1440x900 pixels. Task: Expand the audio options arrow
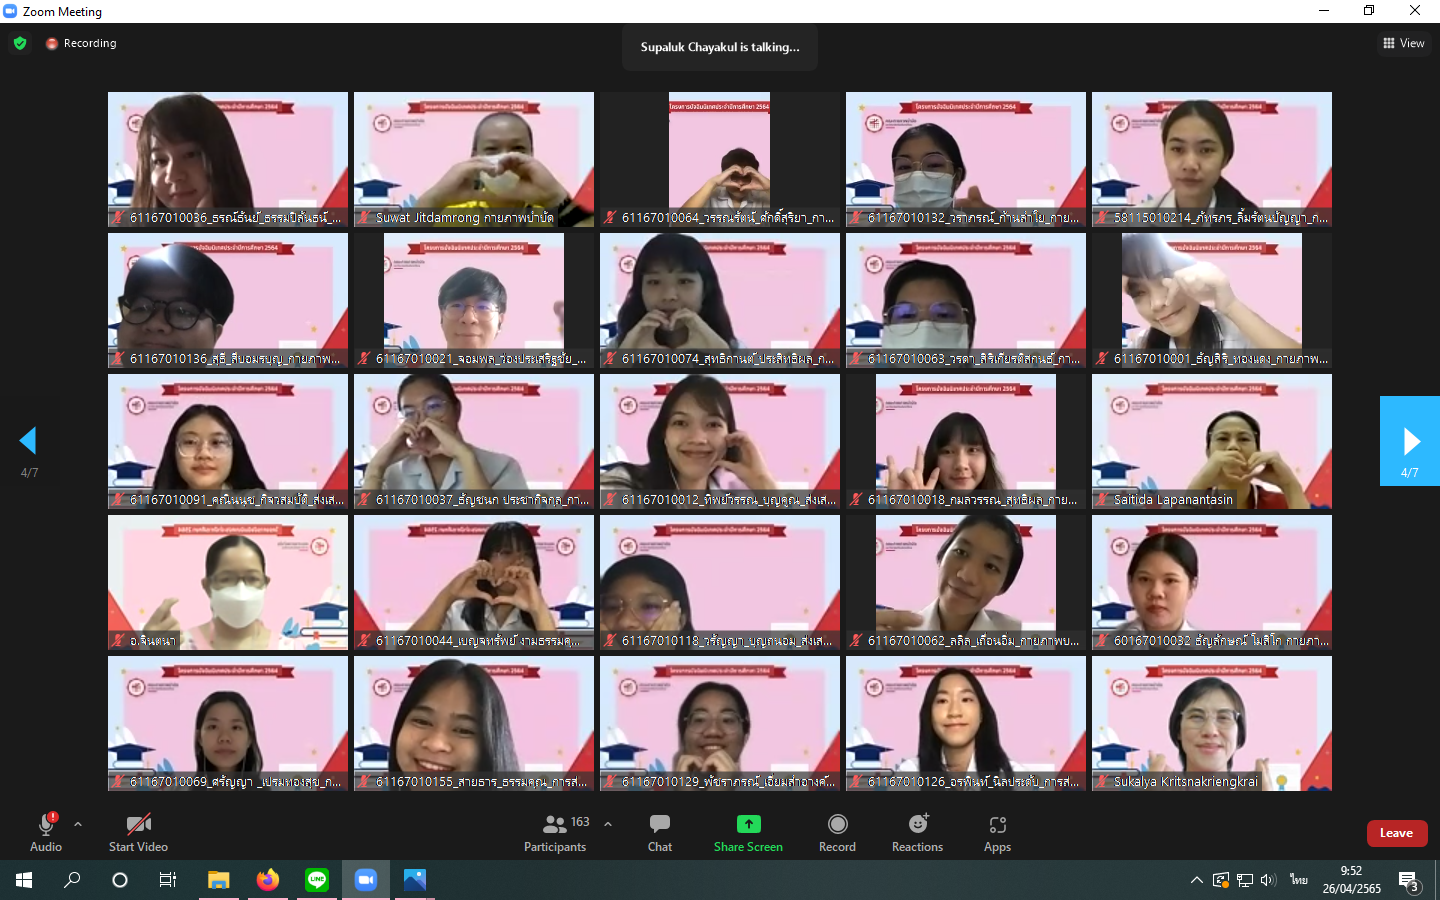pos(78,824)
